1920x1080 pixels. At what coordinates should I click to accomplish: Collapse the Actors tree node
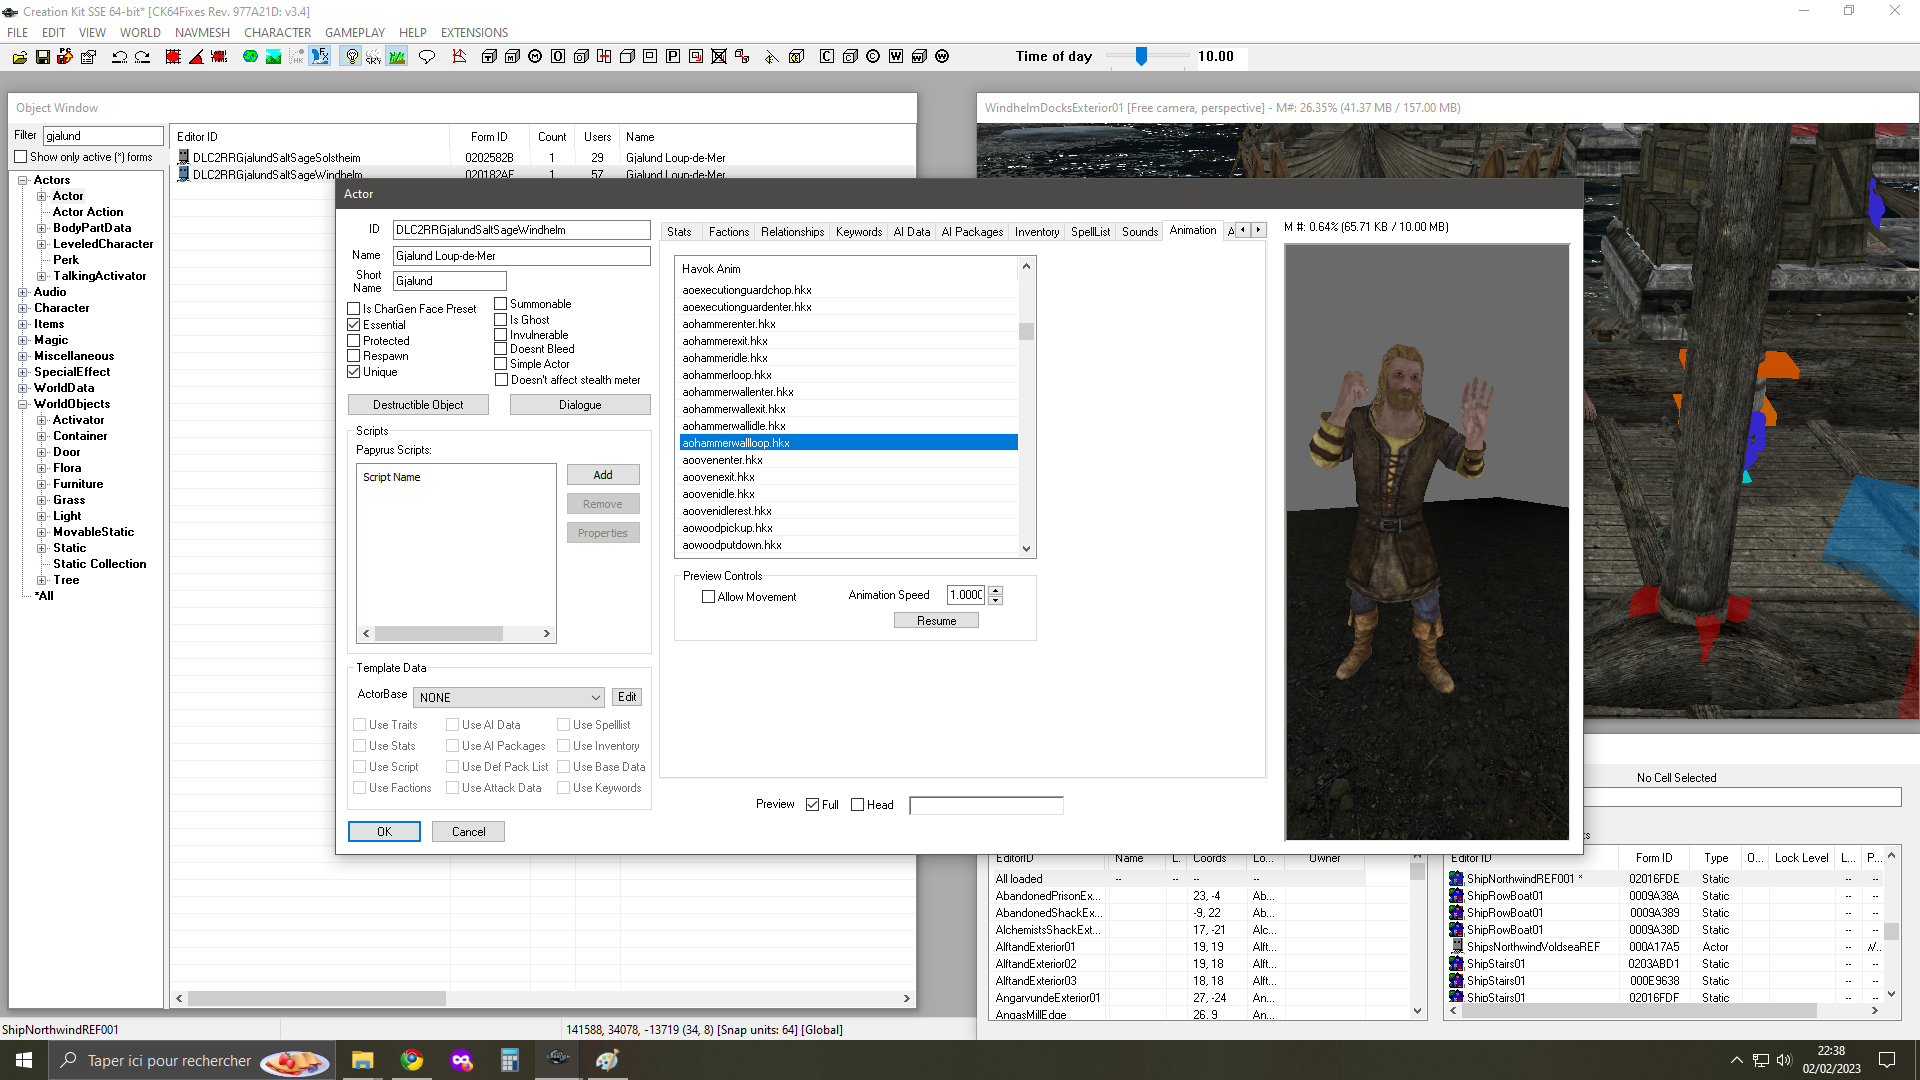(x=22, y=180)
